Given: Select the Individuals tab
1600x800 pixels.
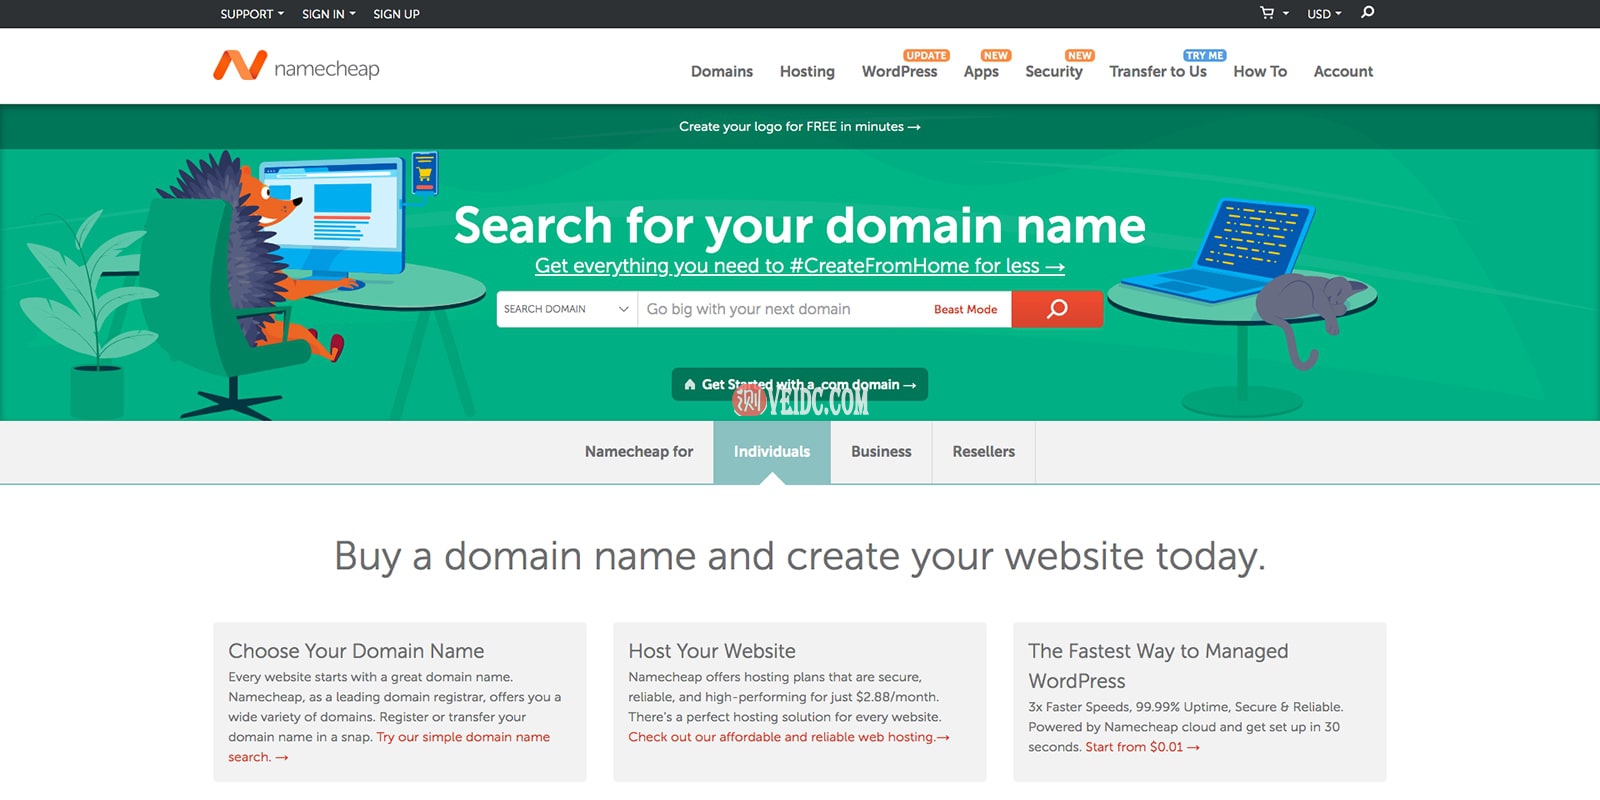Looking at the screenshot, I should 772,452.
